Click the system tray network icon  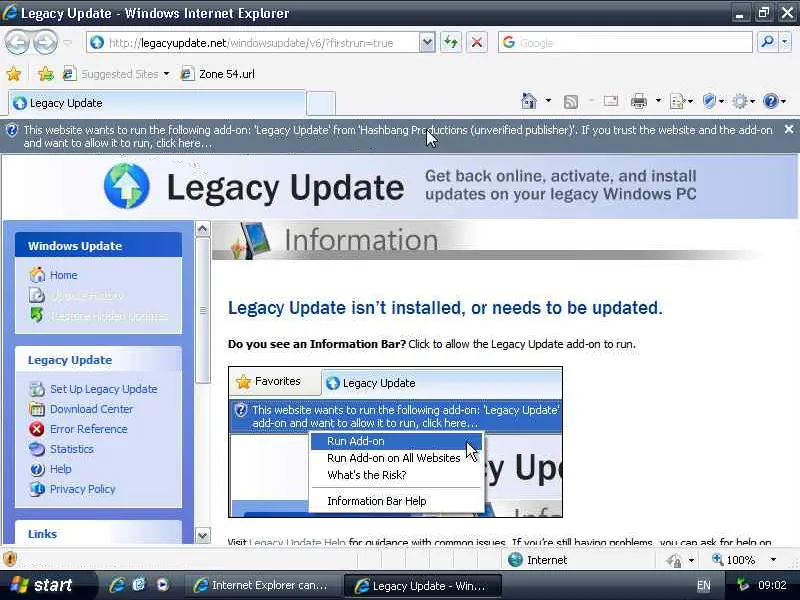tap(742, 585)
